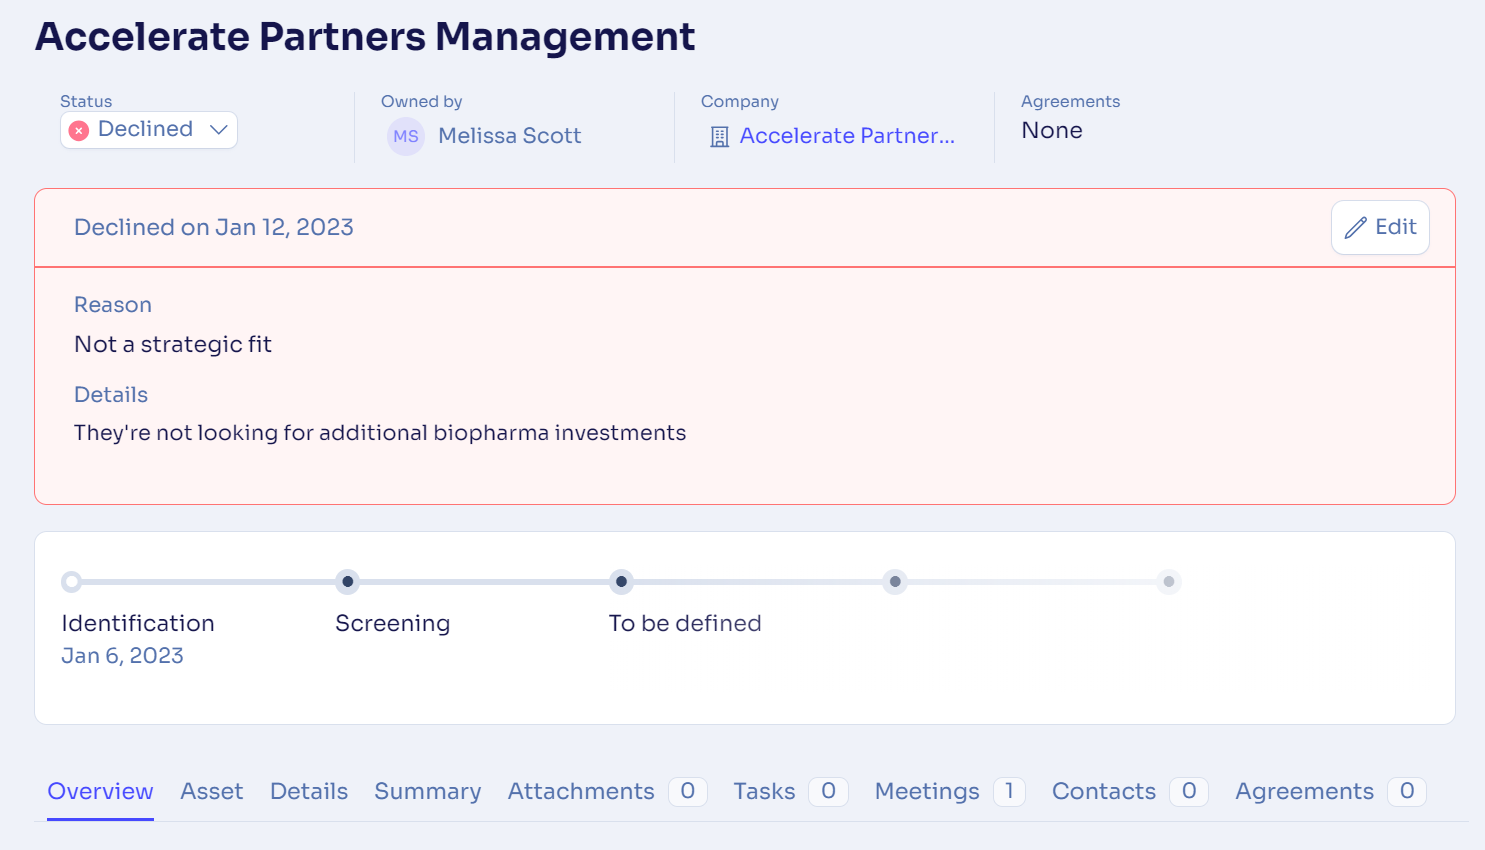Click the Screening stage marker
The image size is (1485, 850).
point(347,581)
